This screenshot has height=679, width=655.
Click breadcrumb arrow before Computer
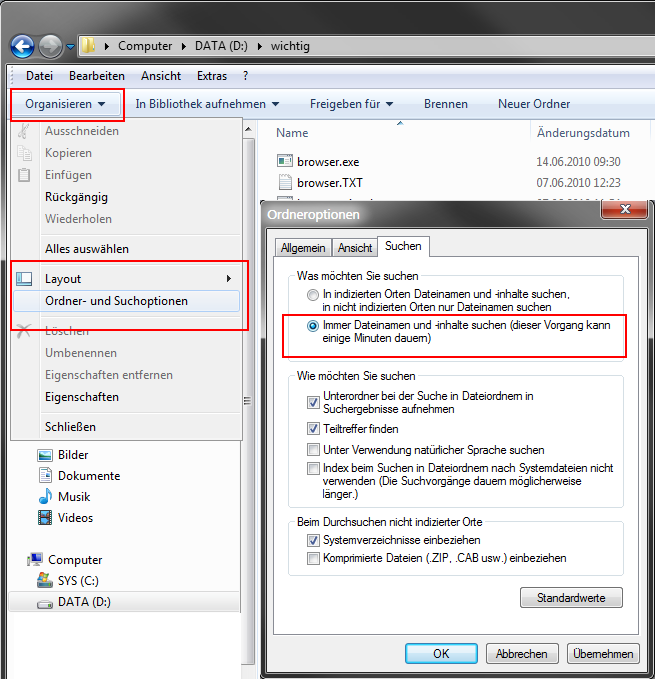click(106, 46)
